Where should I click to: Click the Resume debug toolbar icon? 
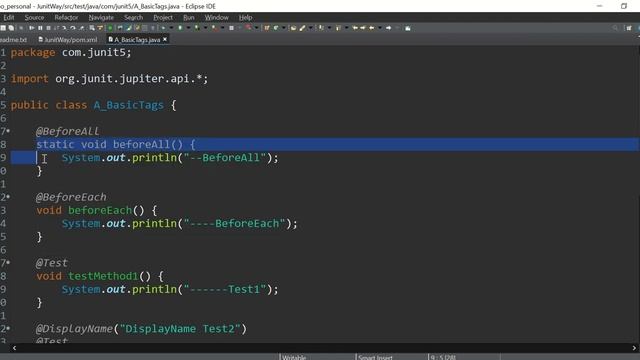tap(32, 28)
